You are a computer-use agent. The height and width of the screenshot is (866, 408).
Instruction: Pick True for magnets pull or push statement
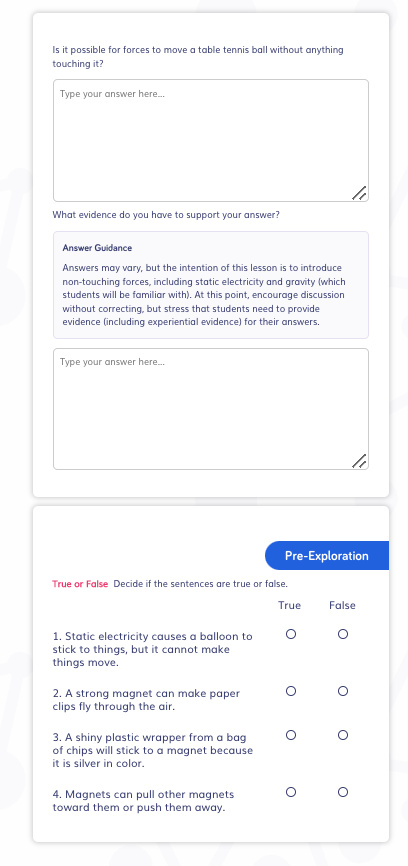pyautogui.click(x=291, y=792)
